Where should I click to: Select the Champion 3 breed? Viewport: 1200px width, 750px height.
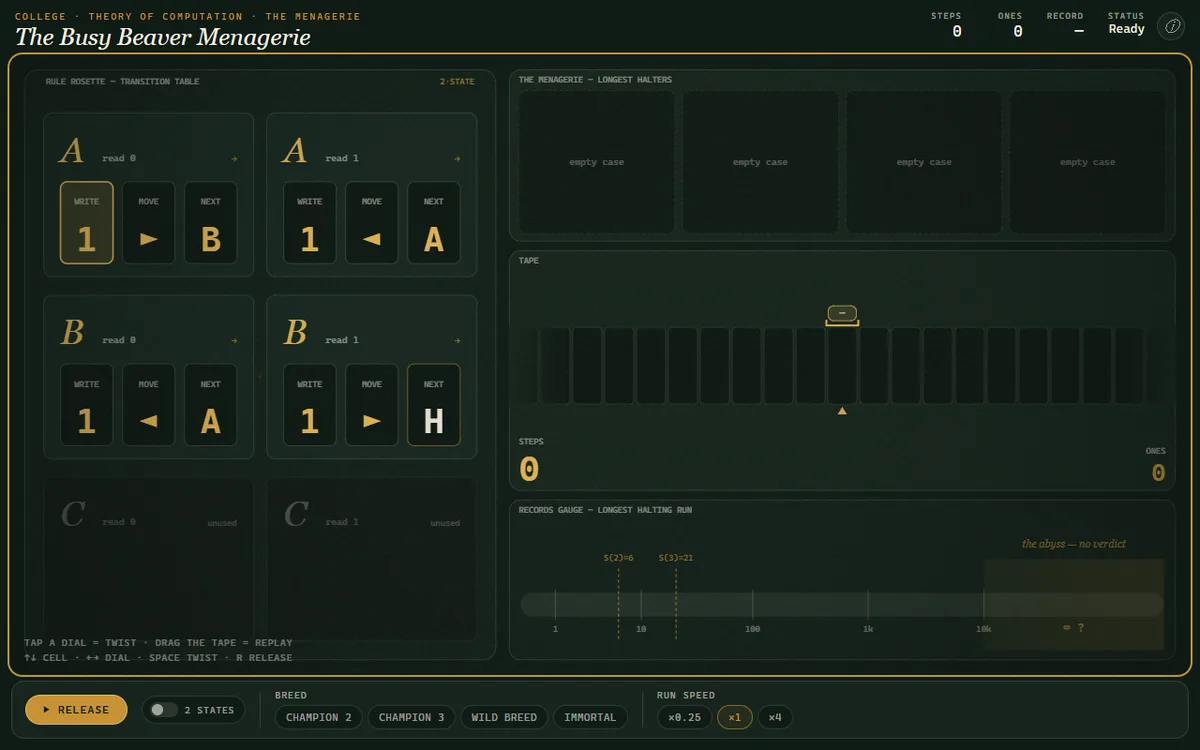coord(412,717)
